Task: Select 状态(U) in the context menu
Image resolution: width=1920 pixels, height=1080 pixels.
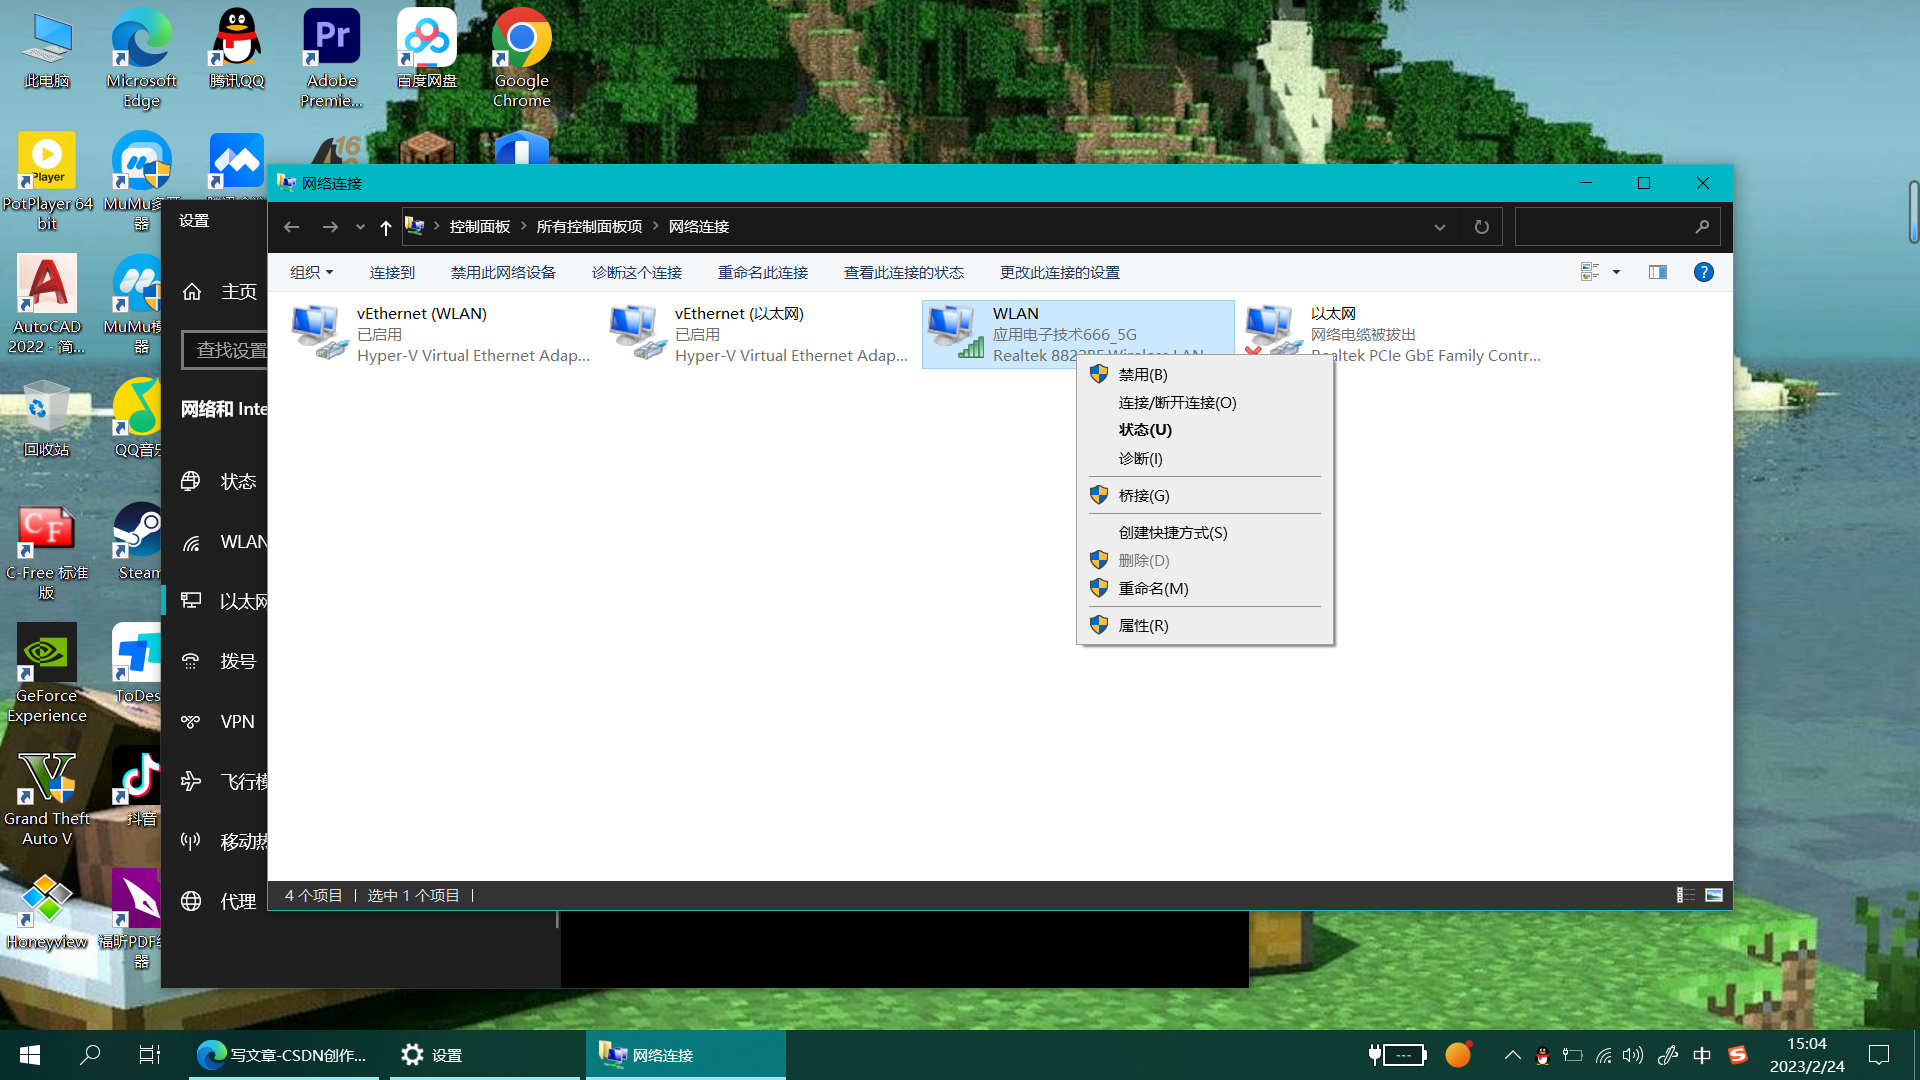Action: click(x=1145, y=429)
